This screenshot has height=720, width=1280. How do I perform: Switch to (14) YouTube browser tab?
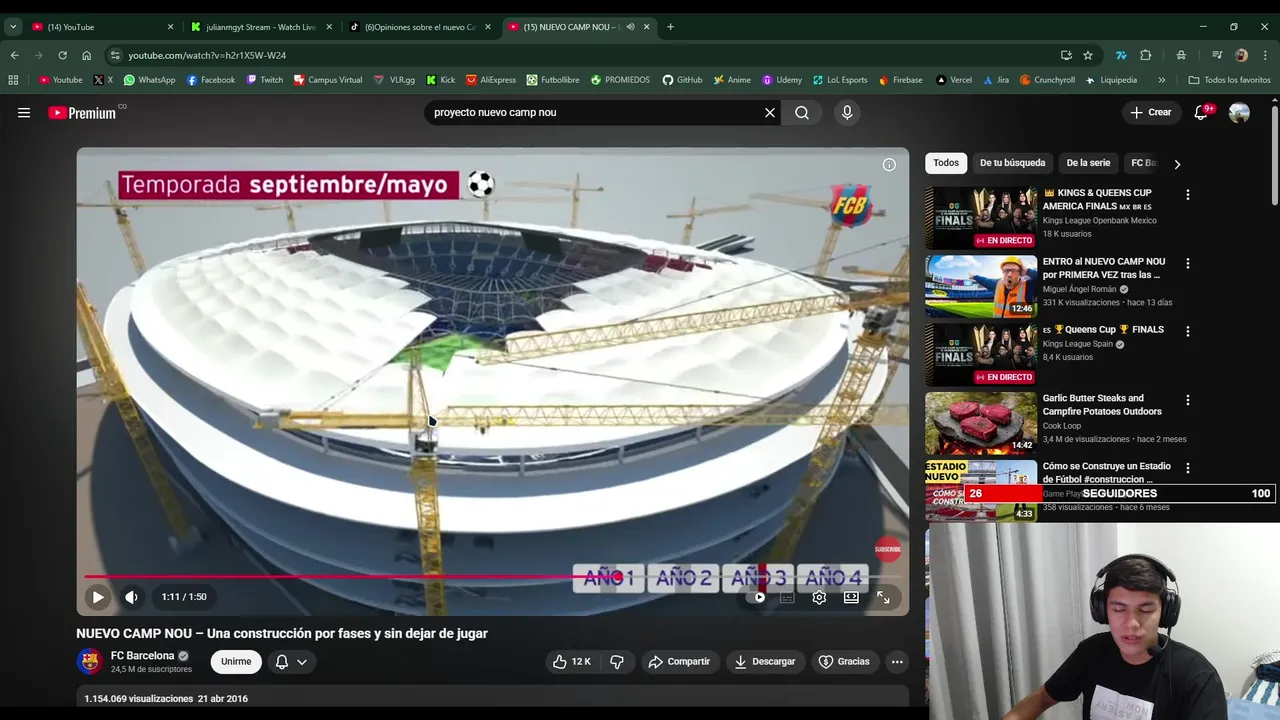tap(100, 27)
